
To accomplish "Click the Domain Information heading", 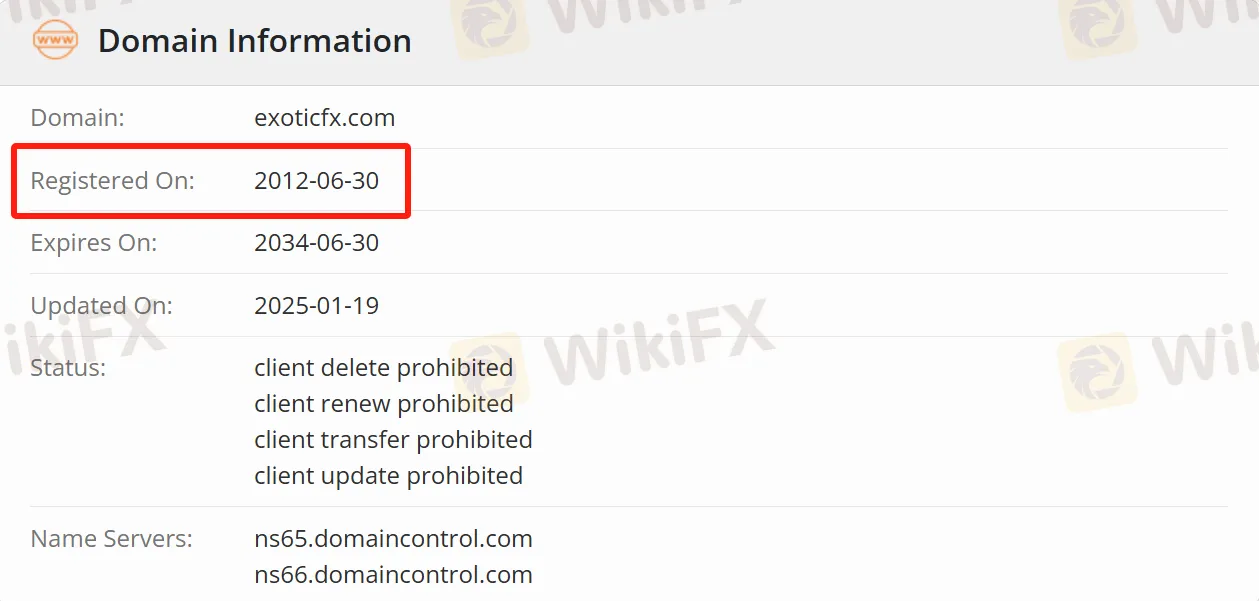I will point(254,41).
